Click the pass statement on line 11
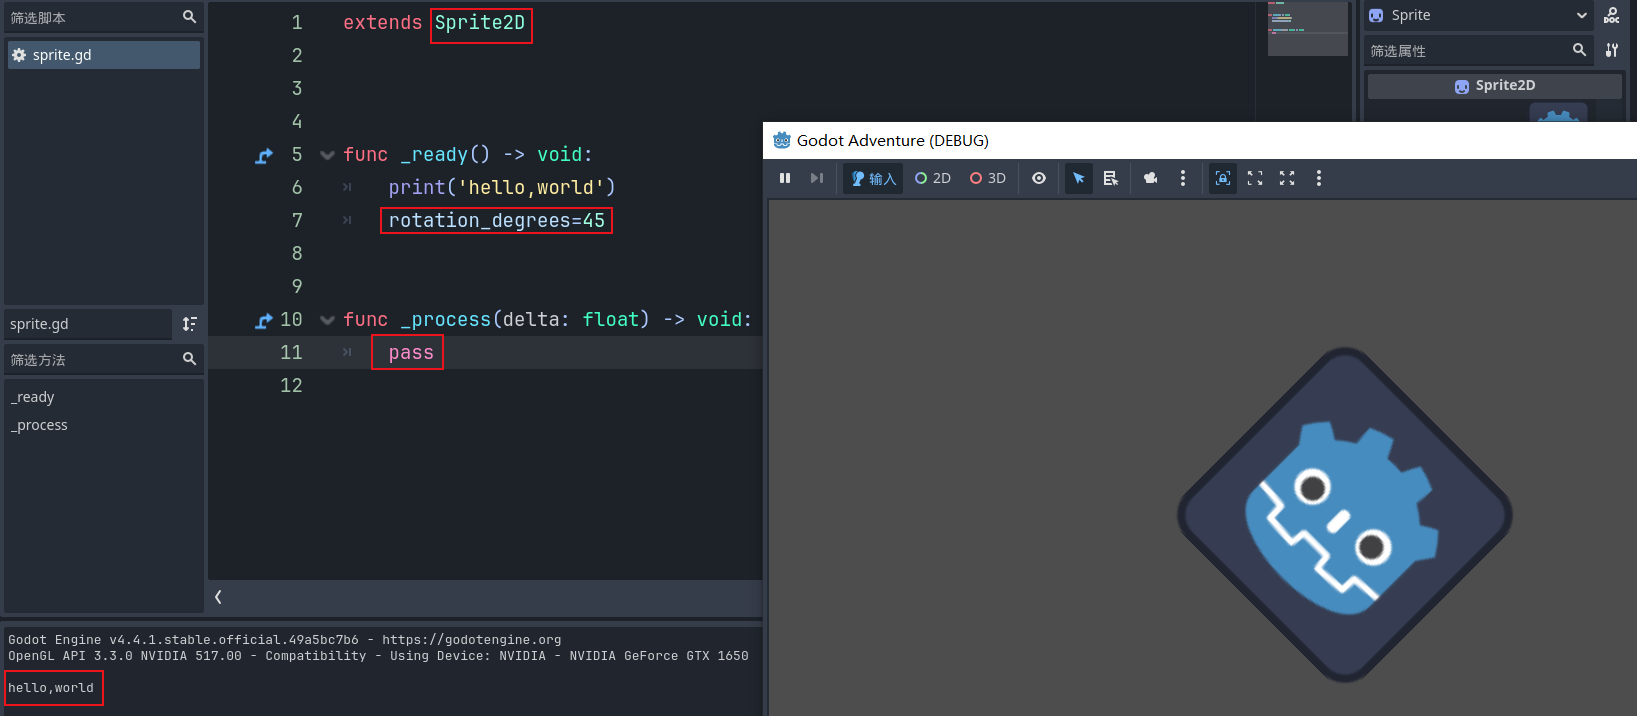This screenshot has width=1637, height=716. click(411, 353)
